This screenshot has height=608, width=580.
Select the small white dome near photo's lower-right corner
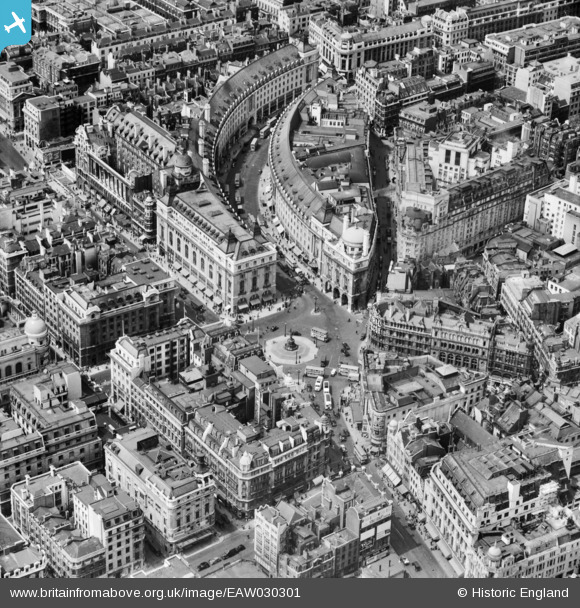coord(494,552)
